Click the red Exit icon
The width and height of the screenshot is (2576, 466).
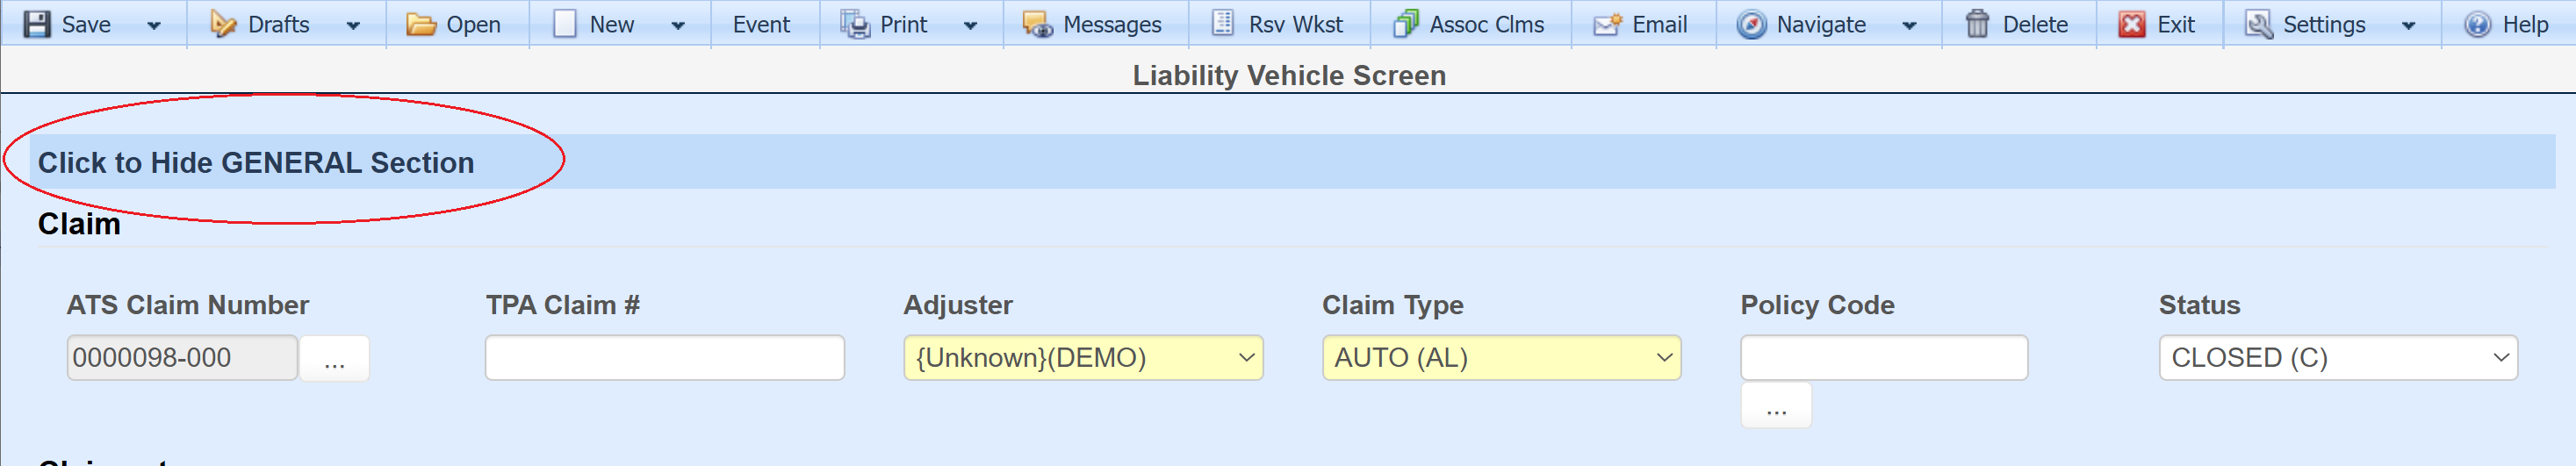click(x=2132, y=24)
